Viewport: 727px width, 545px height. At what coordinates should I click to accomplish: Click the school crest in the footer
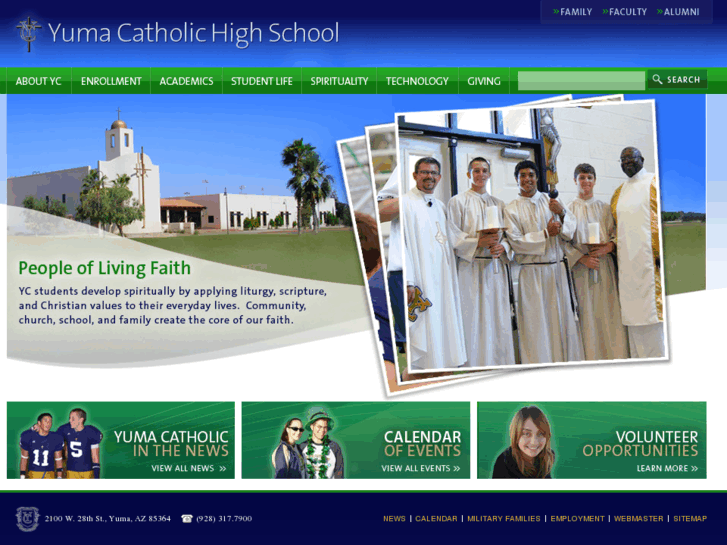tap(27, 519)
